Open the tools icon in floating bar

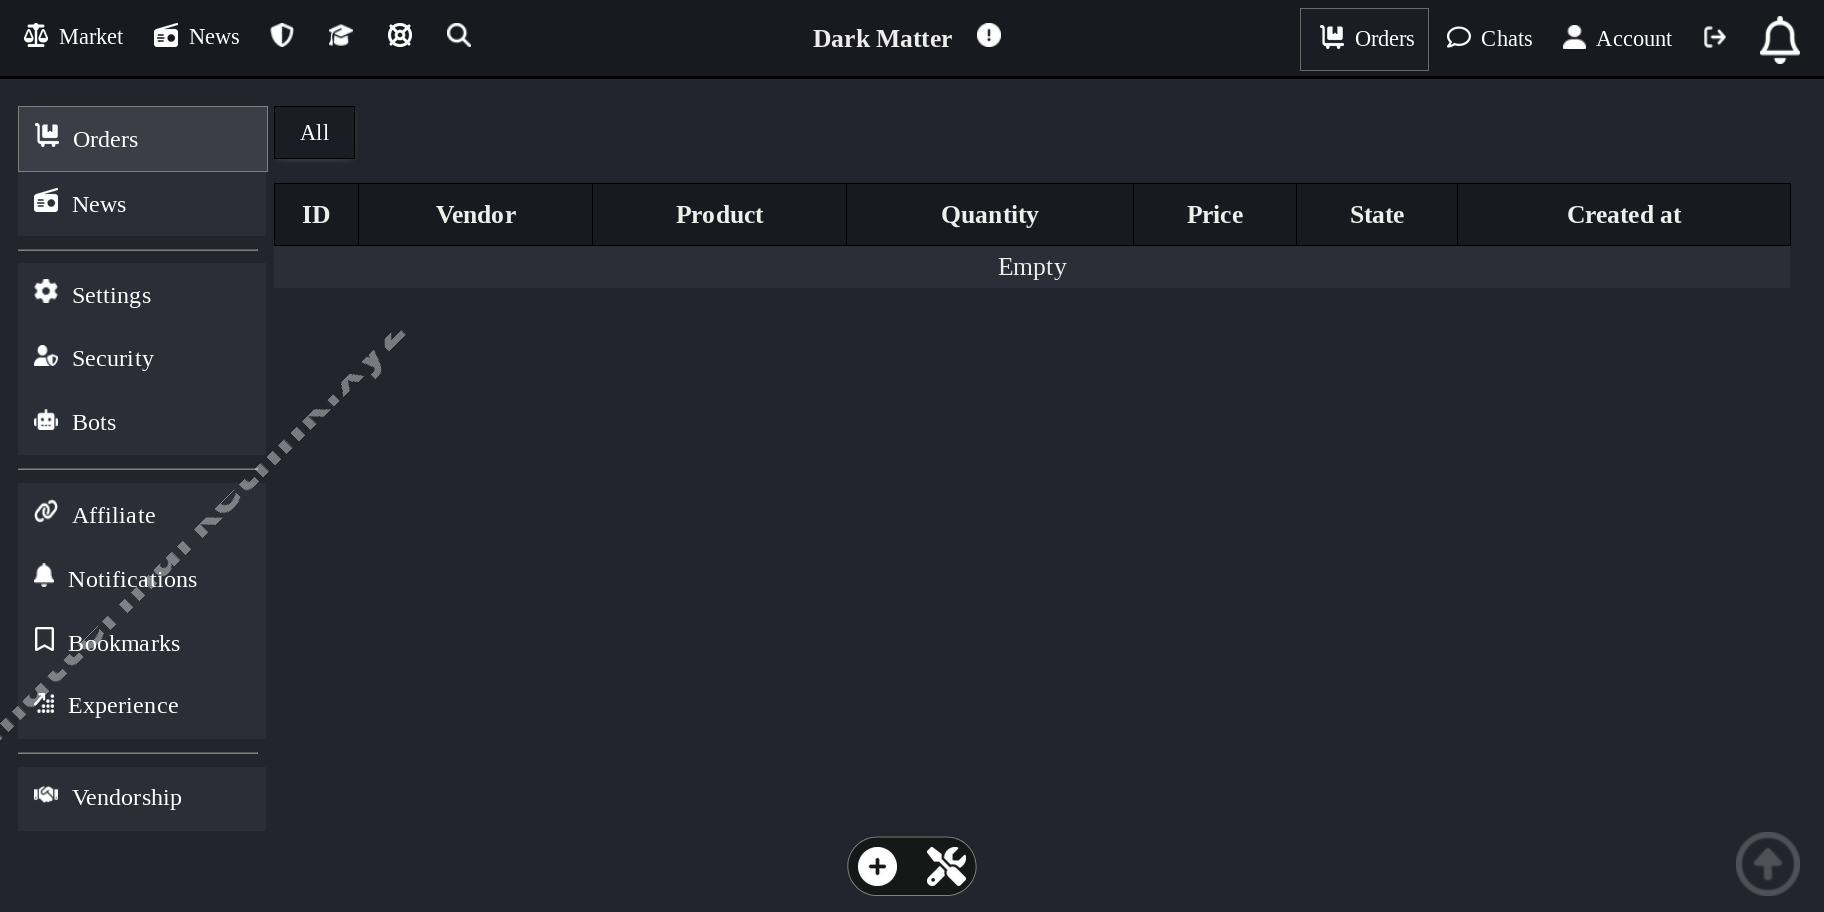[945, 866]
